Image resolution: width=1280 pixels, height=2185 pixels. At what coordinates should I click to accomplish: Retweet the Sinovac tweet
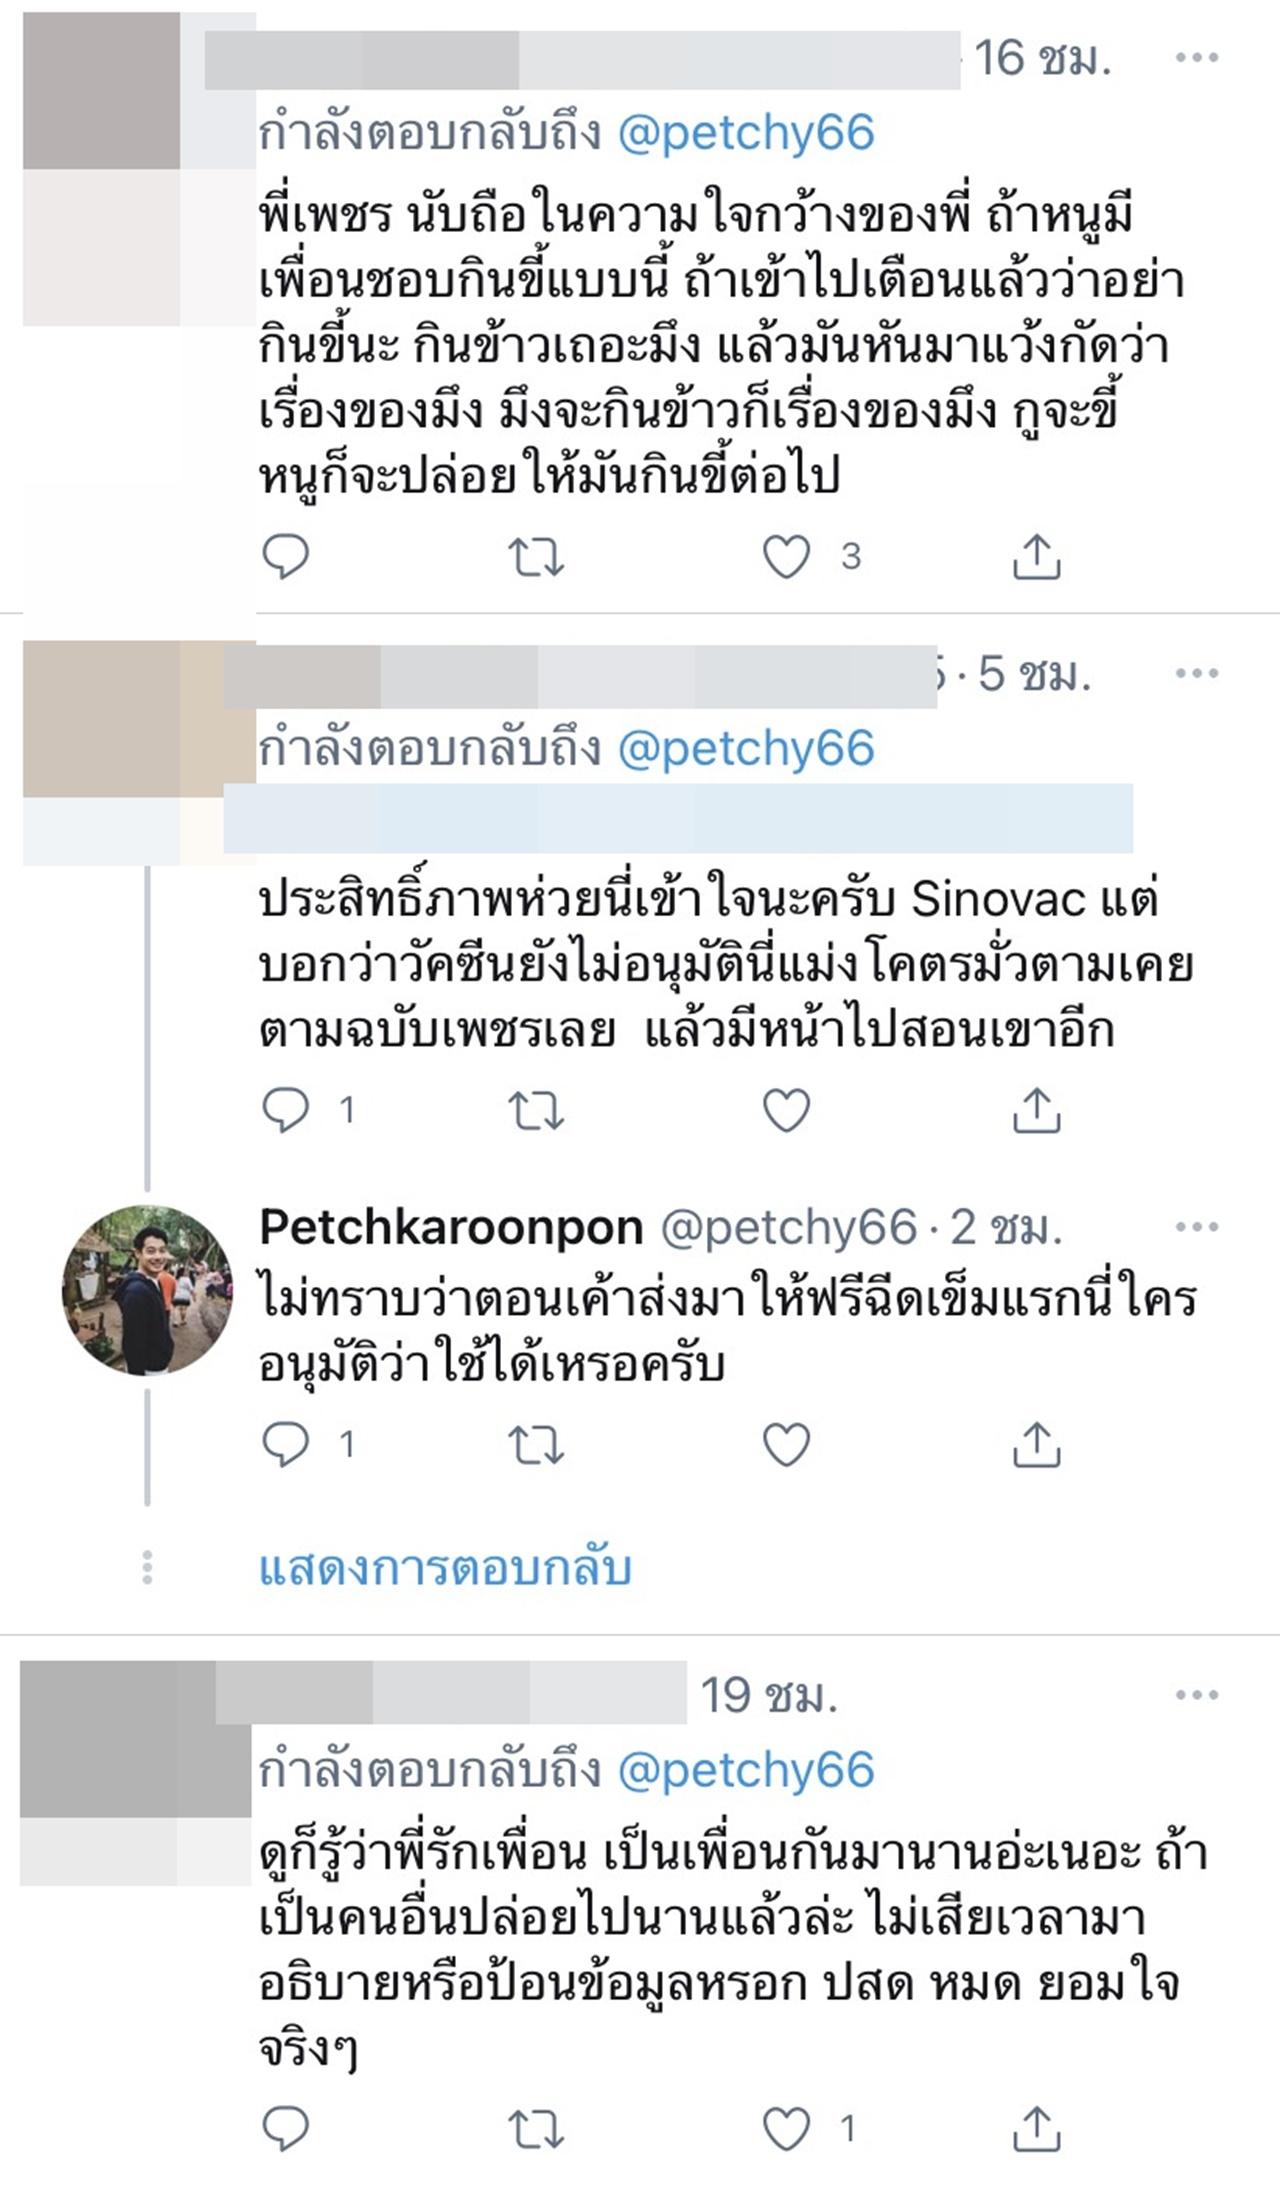click(536, 1110)
